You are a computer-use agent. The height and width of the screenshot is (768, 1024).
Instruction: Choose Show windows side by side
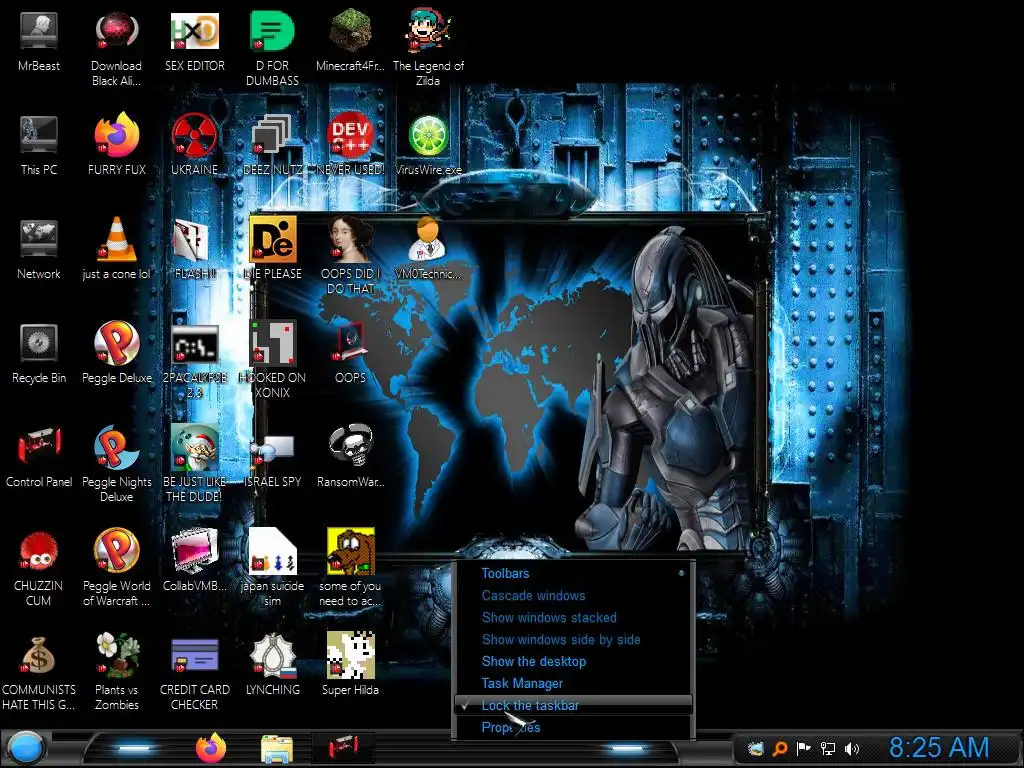(x=573, y=640)
